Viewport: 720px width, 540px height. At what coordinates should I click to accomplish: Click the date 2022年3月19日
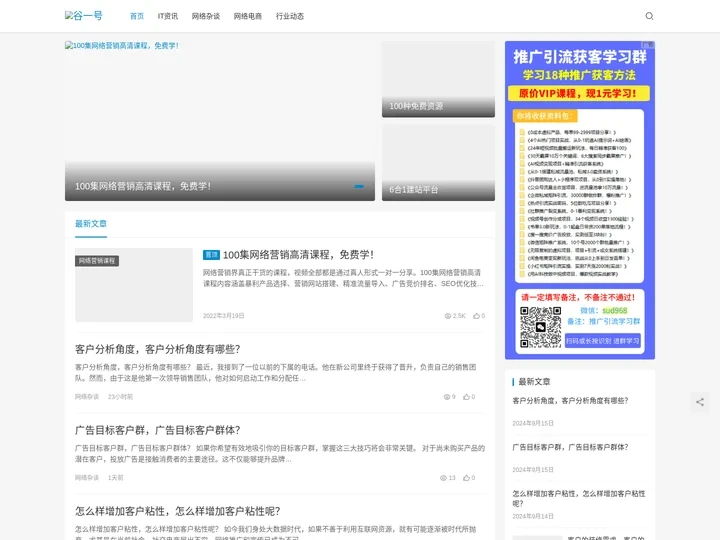(x=224, y=316)
